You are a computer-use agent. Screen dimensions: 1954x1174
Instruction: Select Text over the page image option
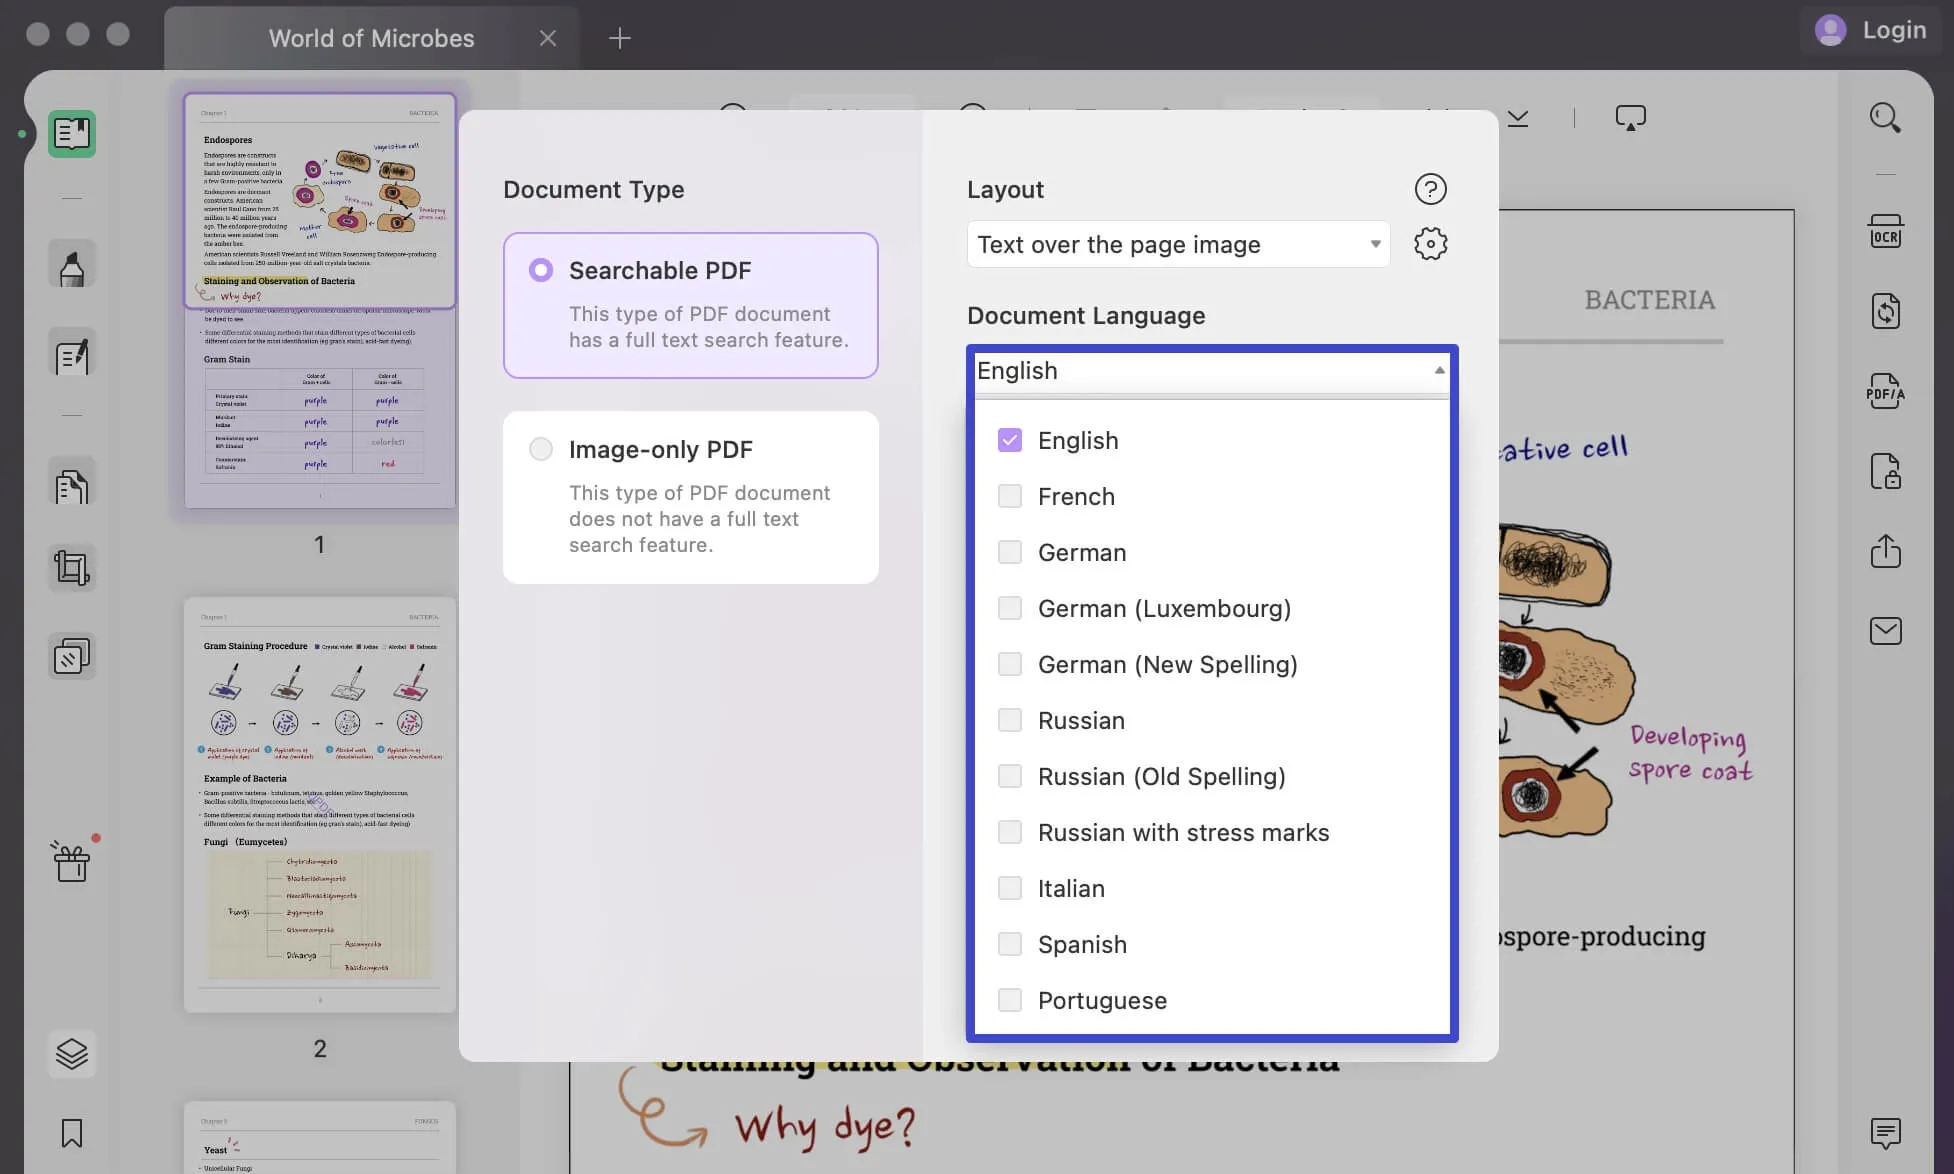click(1177, 244)
